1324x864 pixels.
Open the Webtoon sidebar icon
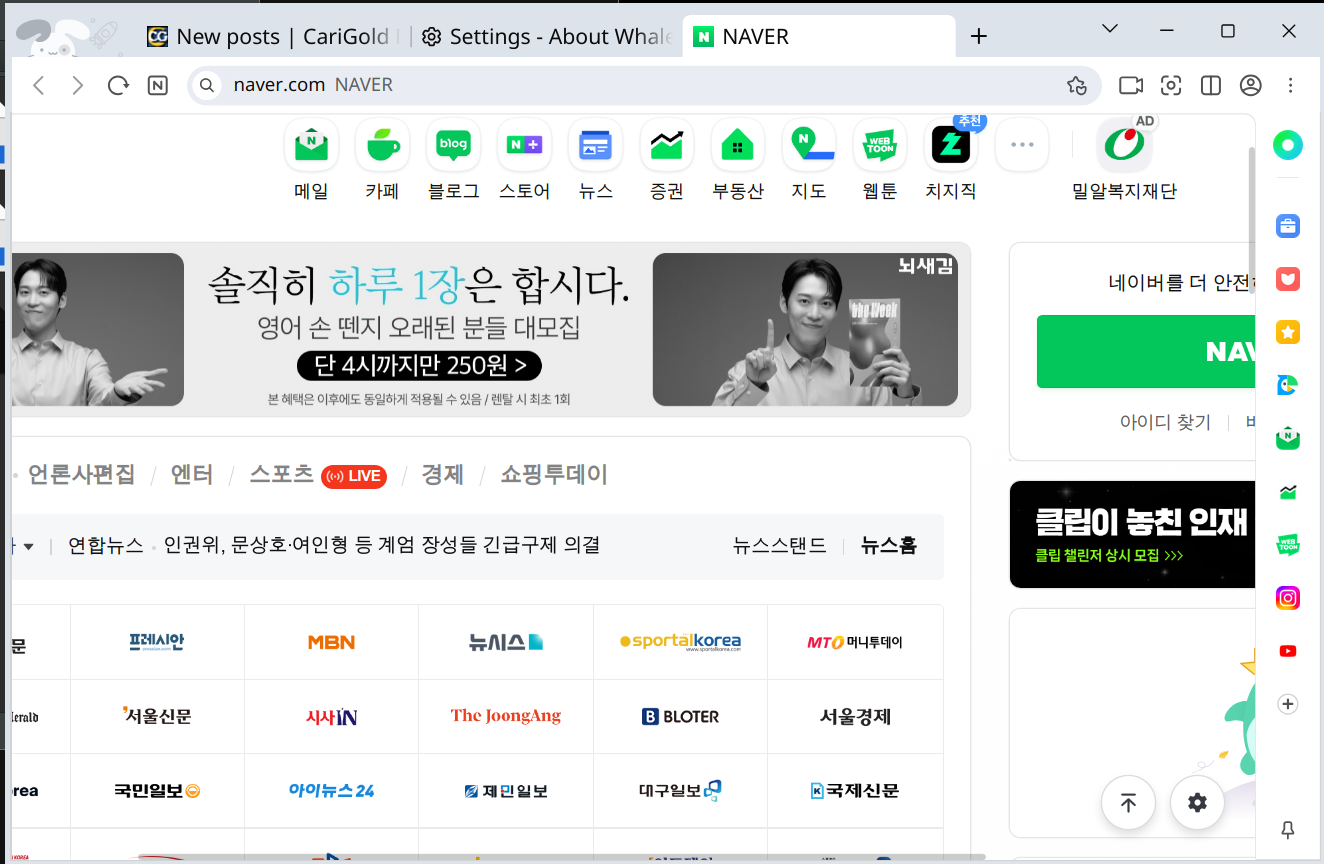click(x=1288, y=545)
